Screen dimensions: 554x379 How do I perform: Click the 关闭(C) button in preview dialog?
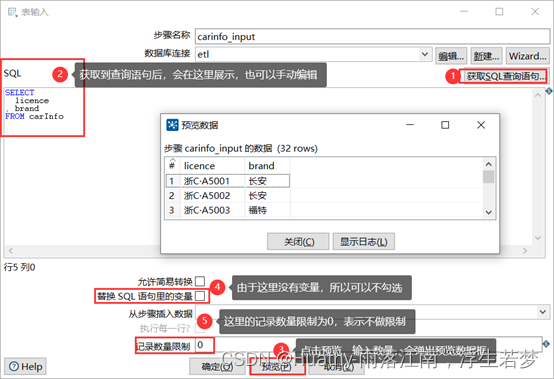click(298, 242)
